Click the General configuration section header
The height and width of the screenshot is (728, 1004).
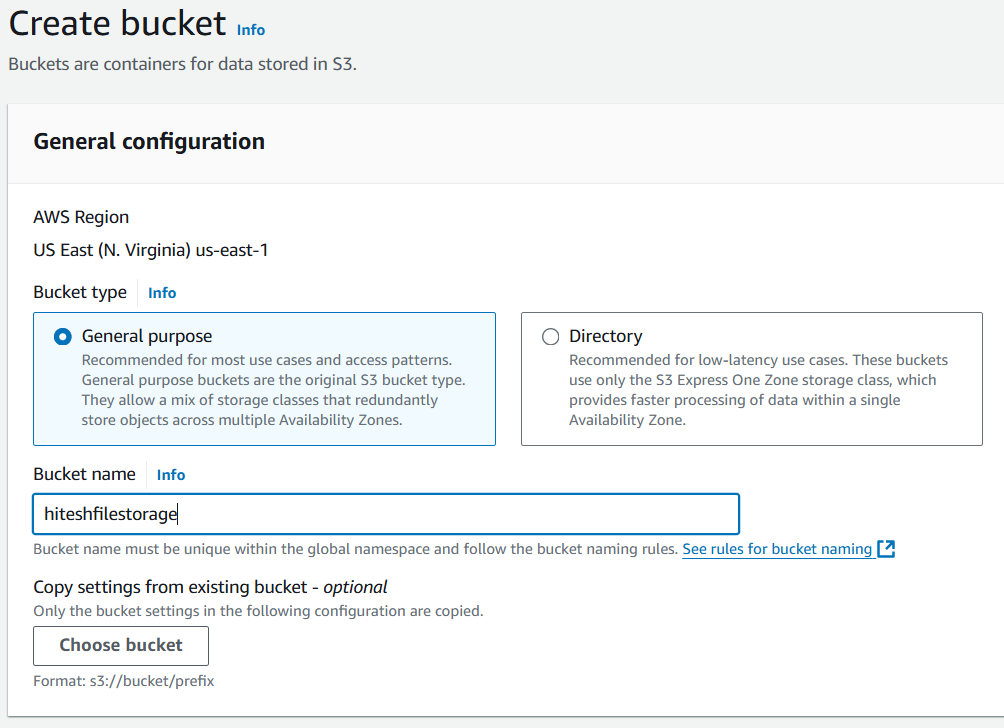click(x=149, y=142)
